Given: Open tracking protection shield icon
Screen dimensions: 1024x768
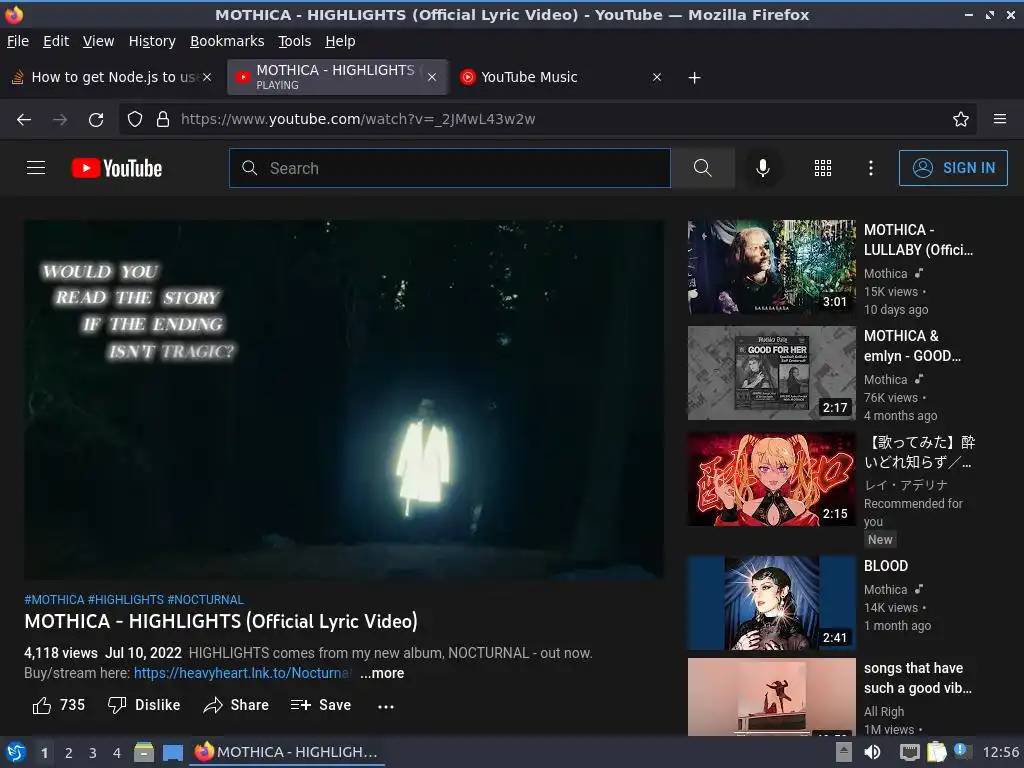Looking at the screenshot, I should point(135,119).
